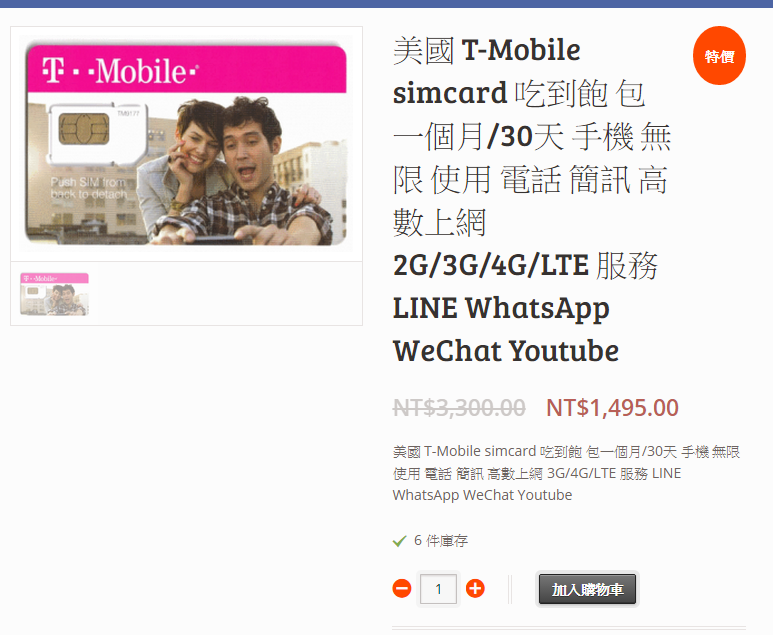Viewport: 773px width, 635px height.
Task: Click the blue header bar at top
Action: pos(386,3)
